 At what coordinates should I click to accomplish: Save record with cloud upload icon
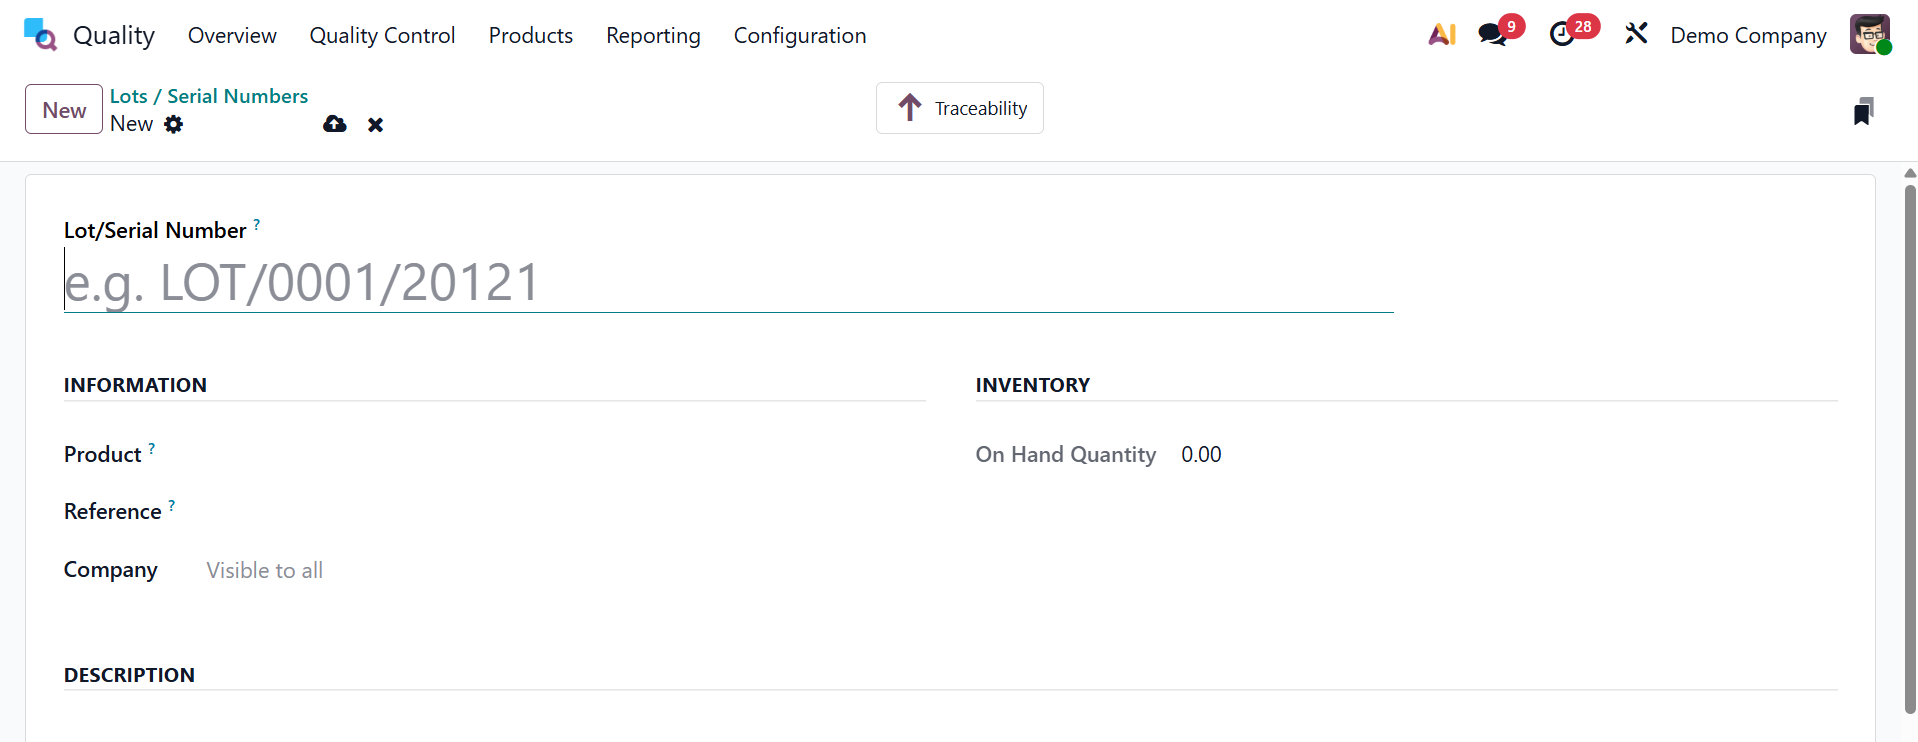pyautogui.click(x=335, y=124)
